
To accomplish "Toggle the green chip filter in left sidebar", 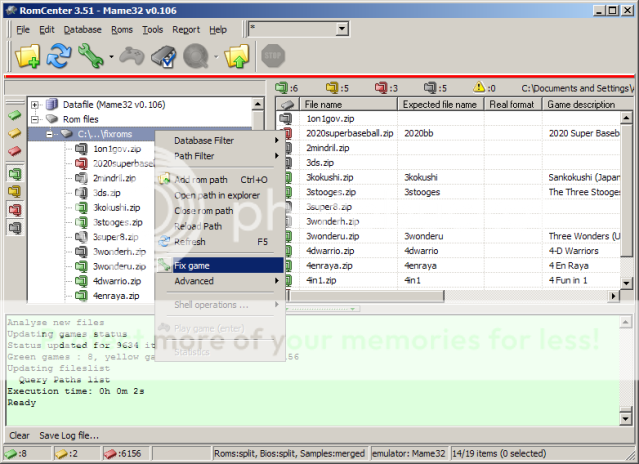I will [14, 116].
